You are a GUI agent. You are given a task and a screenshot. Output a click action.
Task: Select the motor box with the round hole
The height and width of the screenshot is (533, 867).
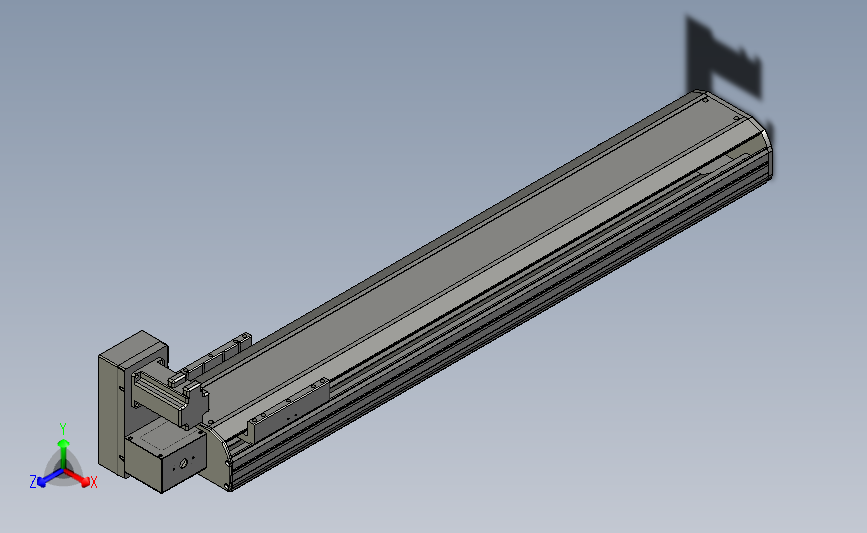point(166,454)
